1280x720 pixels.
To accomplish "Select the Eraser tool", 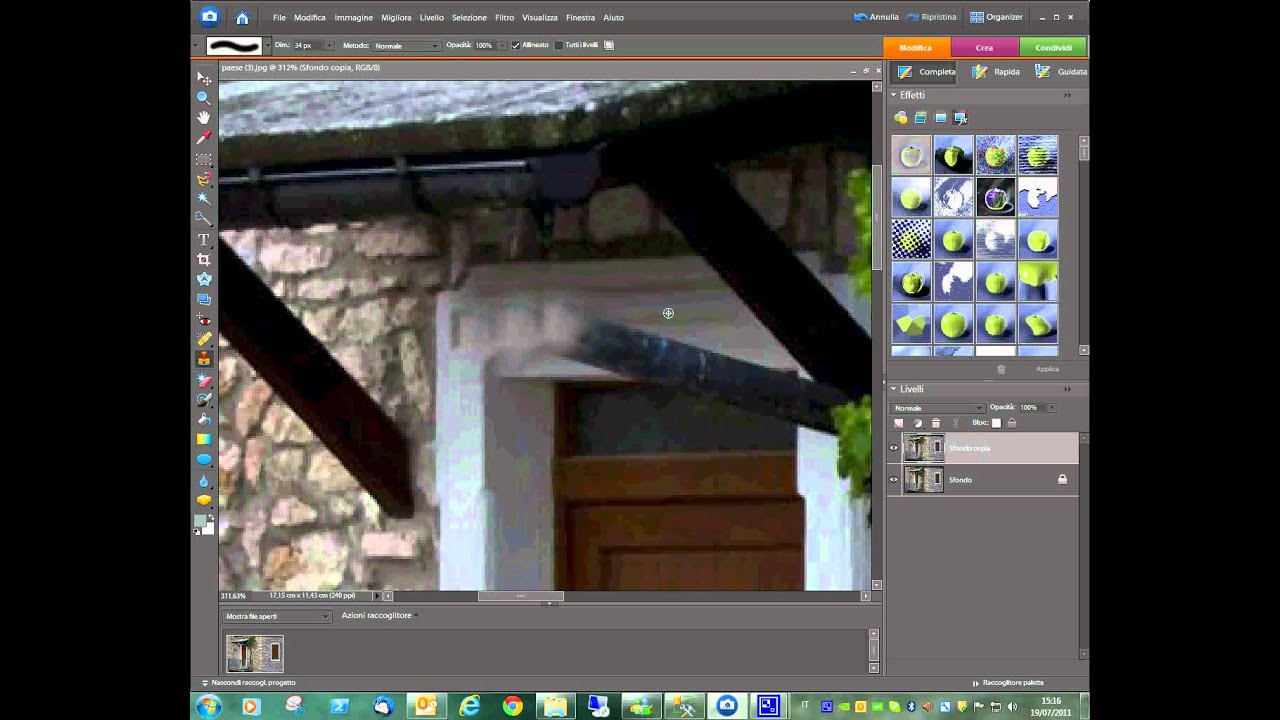I will point(204,380).
